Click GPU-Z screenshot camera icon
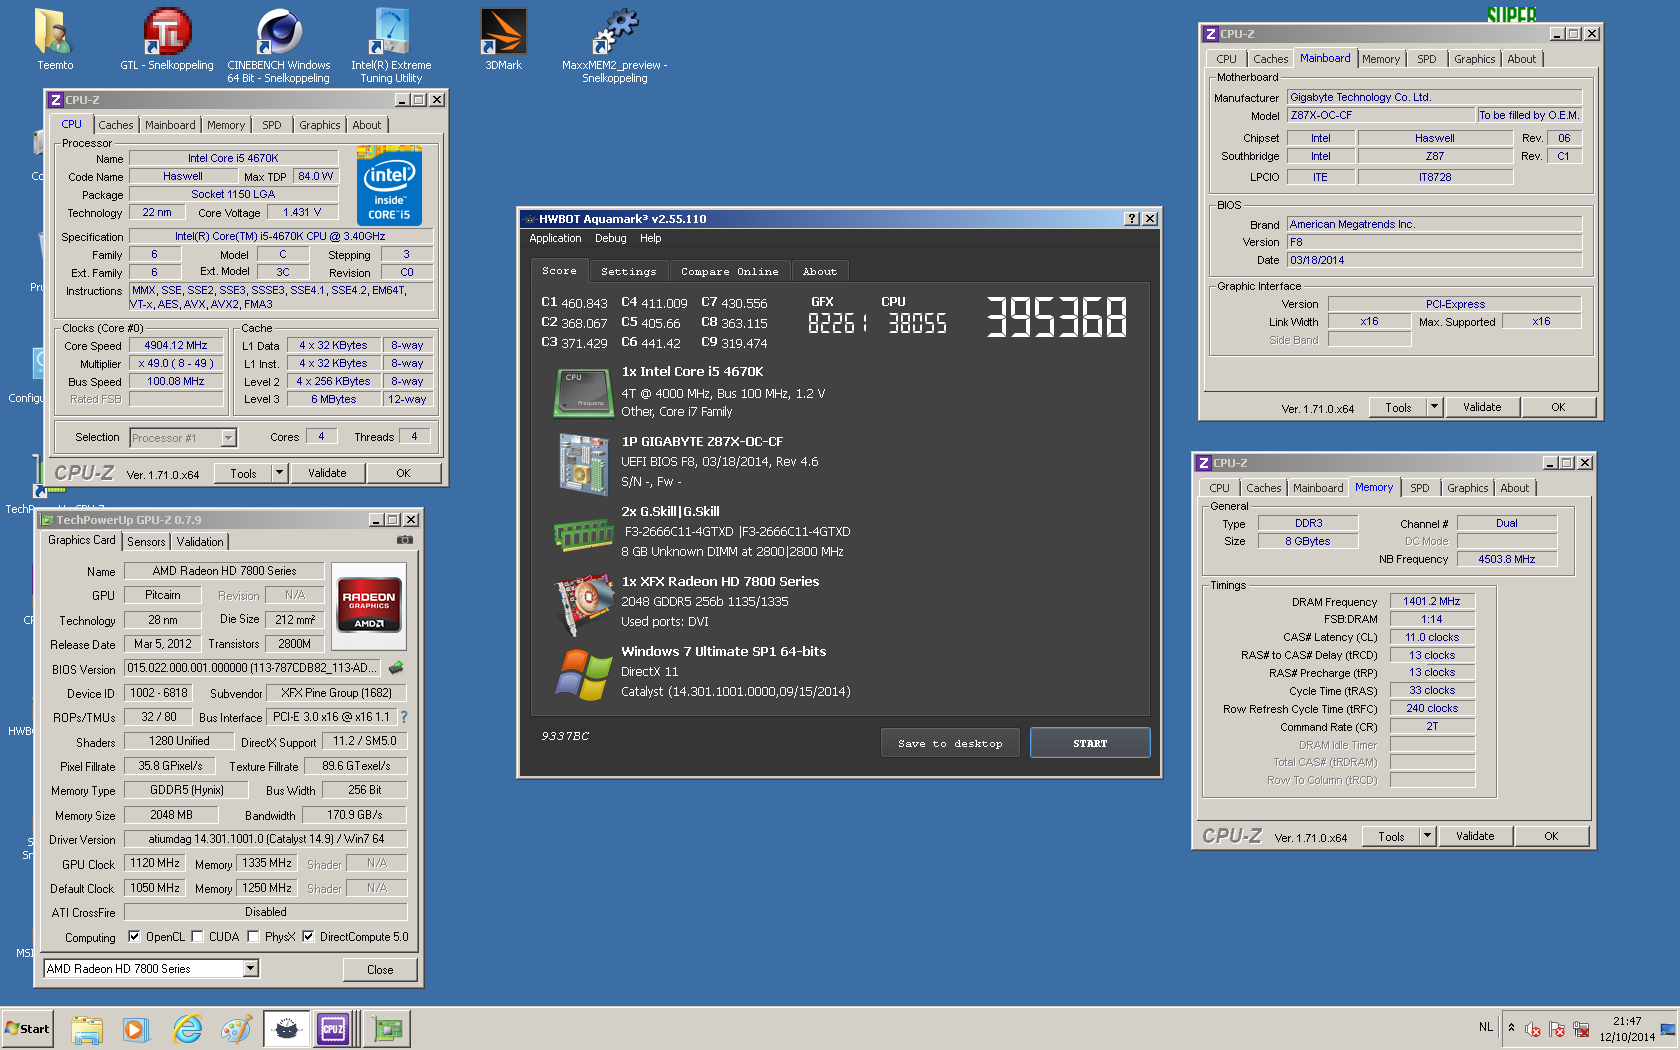Screen dimensions: 1680x1050 [x=404, y=540]
